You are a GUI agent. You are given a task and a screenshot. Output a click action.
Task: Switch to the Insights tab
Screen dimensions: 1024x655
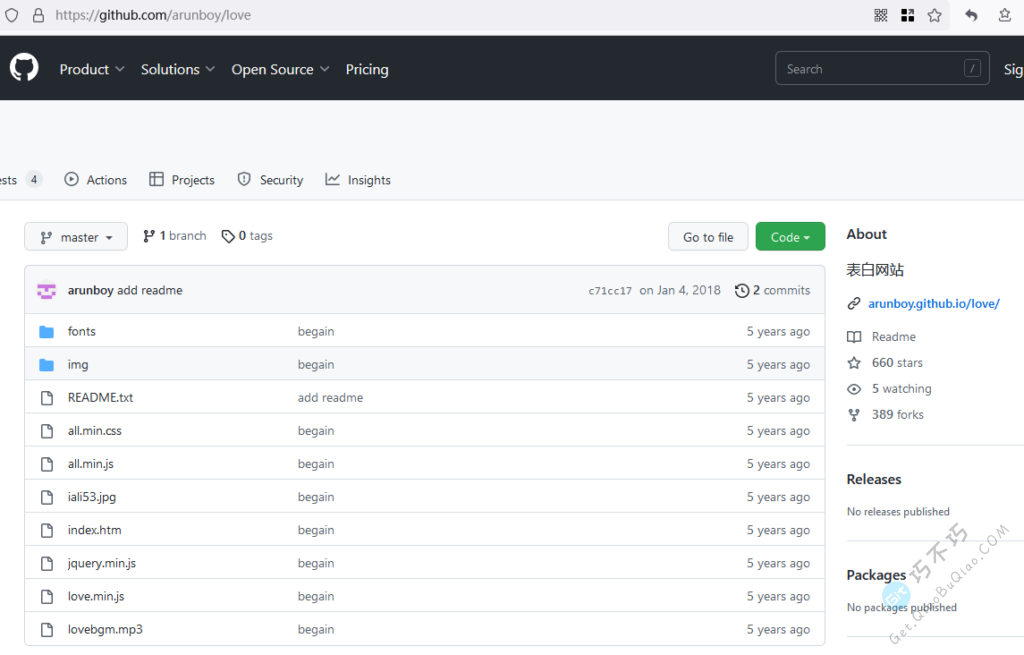(x=358, y=180)
